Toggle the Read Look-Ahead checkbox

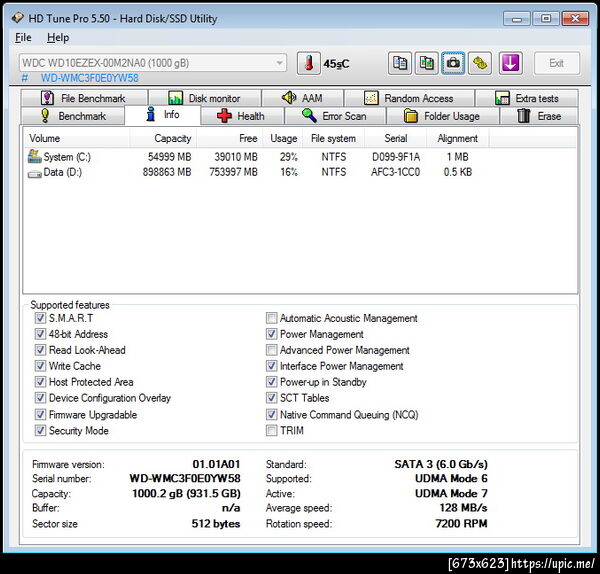click(40, 350)
